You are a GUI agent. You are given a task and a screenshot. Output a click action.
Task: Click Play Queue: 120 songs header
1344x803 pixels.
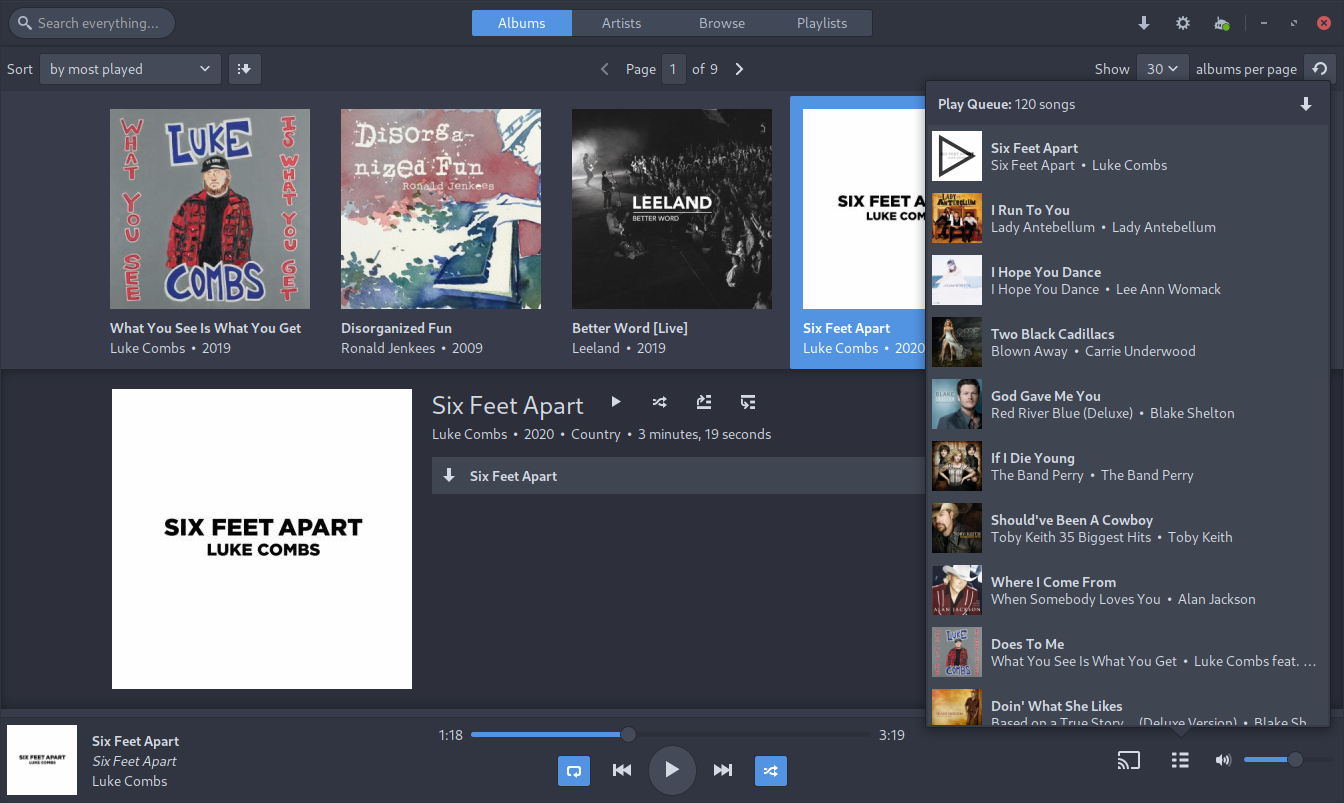[x=1006, y=104]
